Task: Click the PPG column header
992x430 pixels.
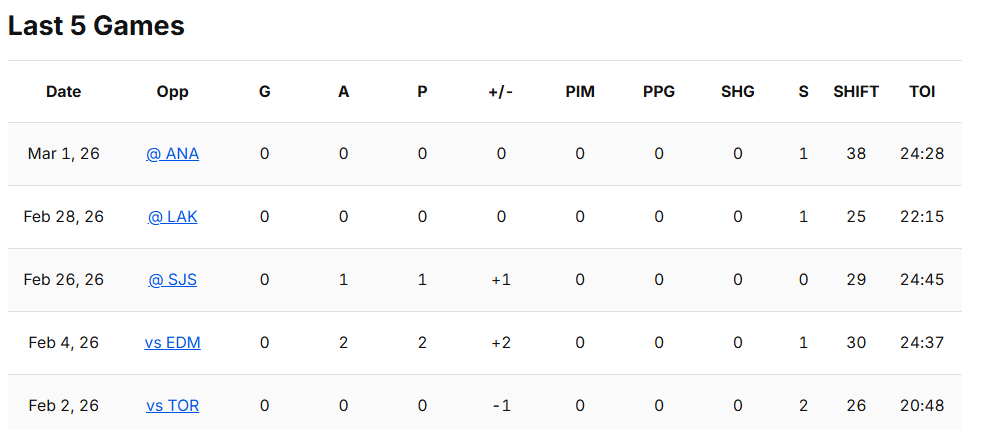Action: pyautogui.click(x=659, y=92)
